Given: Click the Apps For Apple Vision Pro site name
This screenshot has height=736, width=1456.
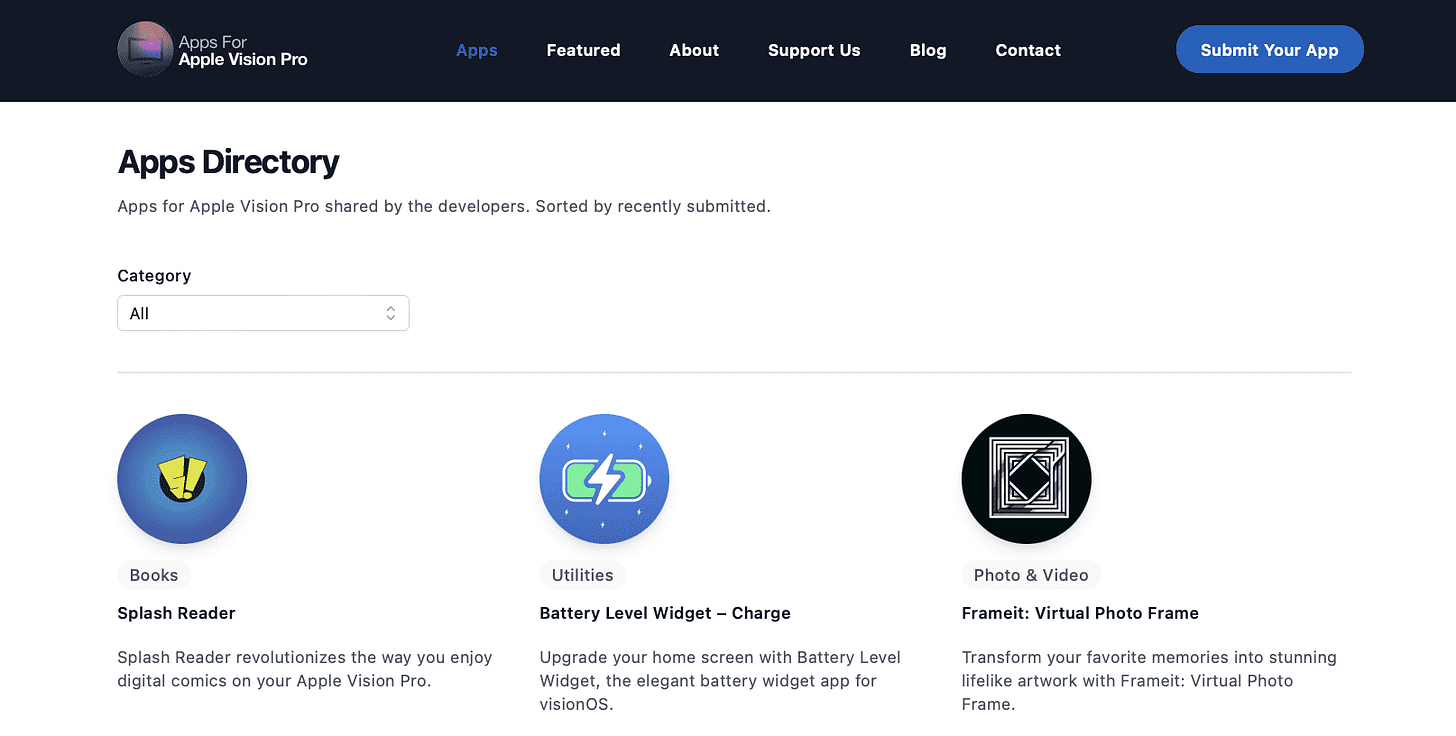Looking at the screenshot, I should [x=243, y=51].
